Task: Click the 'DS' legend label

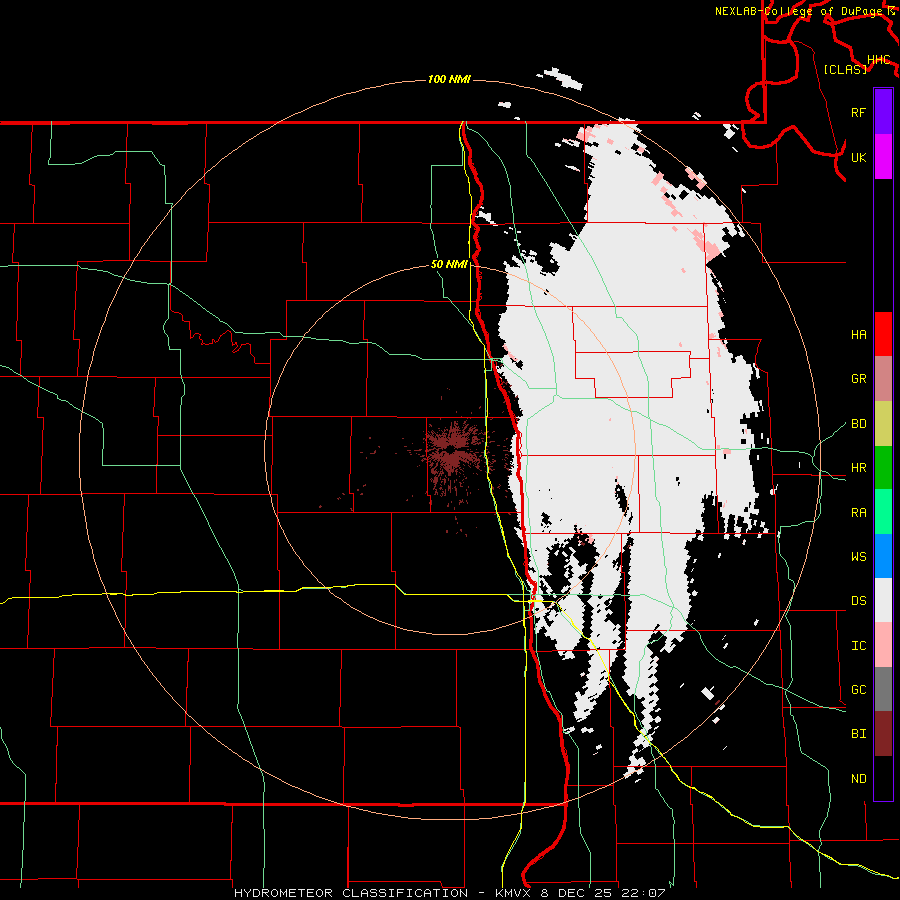Action: (858, 601)
